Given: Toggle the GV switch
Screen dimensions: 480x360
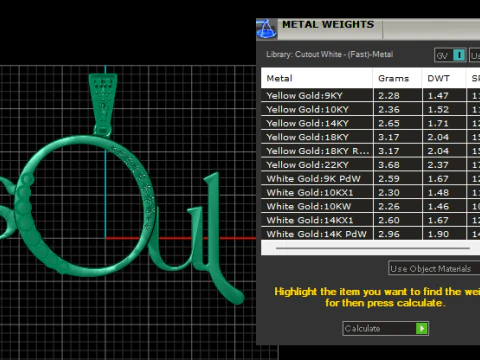Looking at the screenshot, I should pos(450,55).
